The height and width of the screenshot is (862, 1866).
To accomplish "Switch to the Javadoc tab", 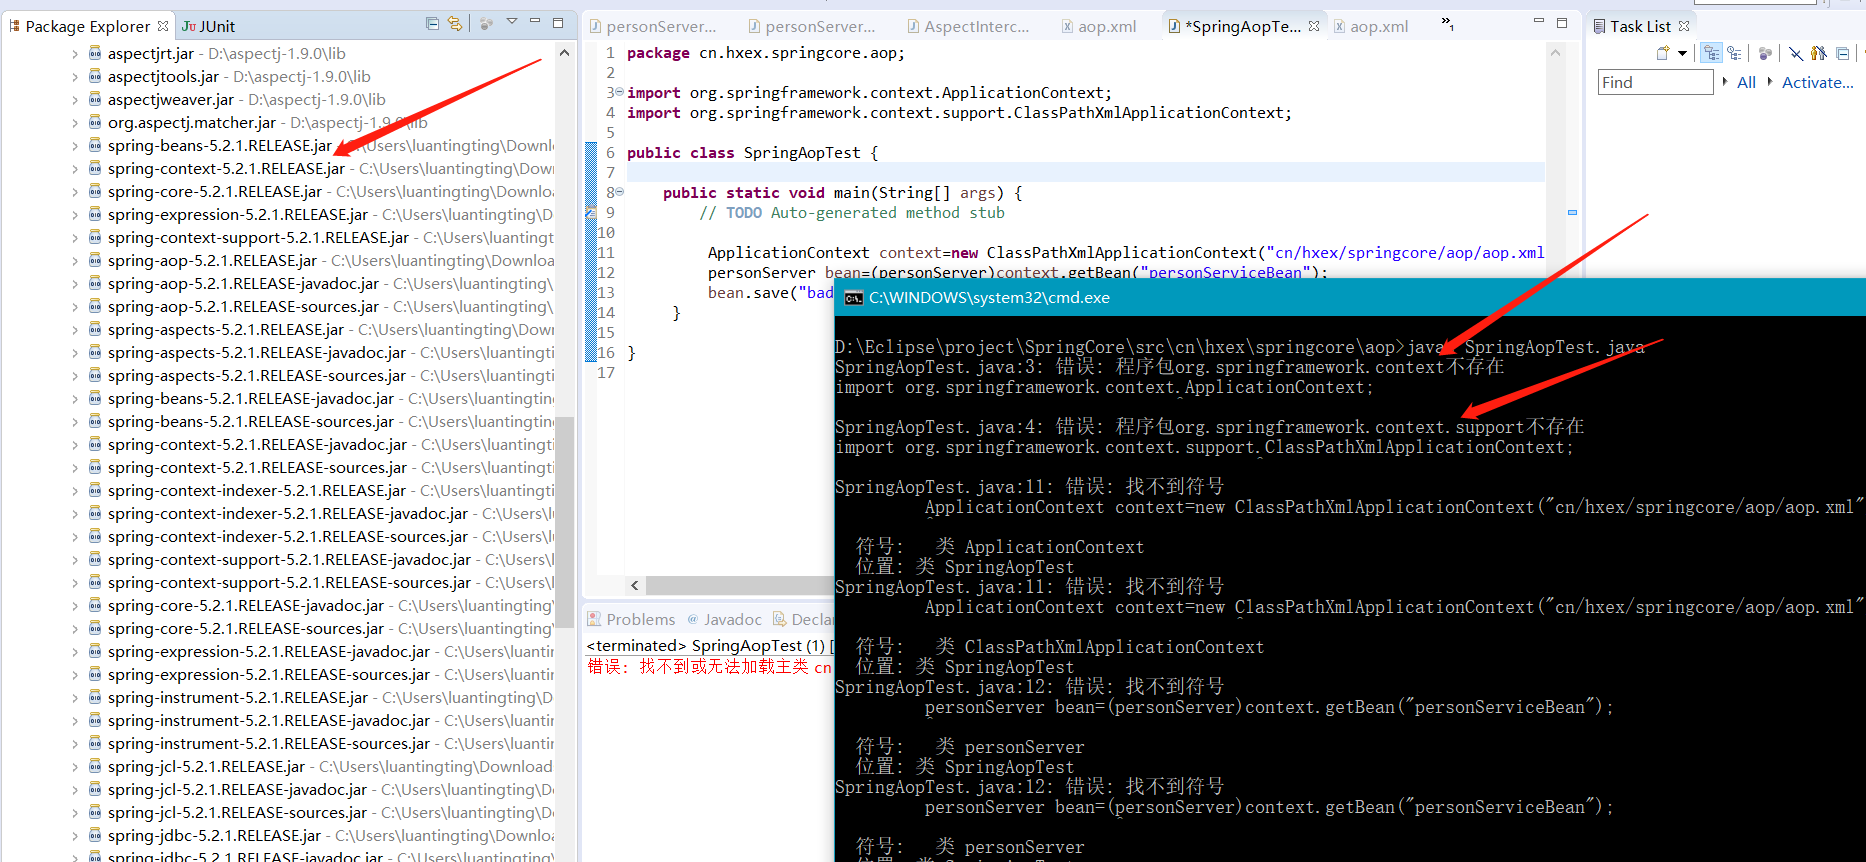I will point(724,619).
